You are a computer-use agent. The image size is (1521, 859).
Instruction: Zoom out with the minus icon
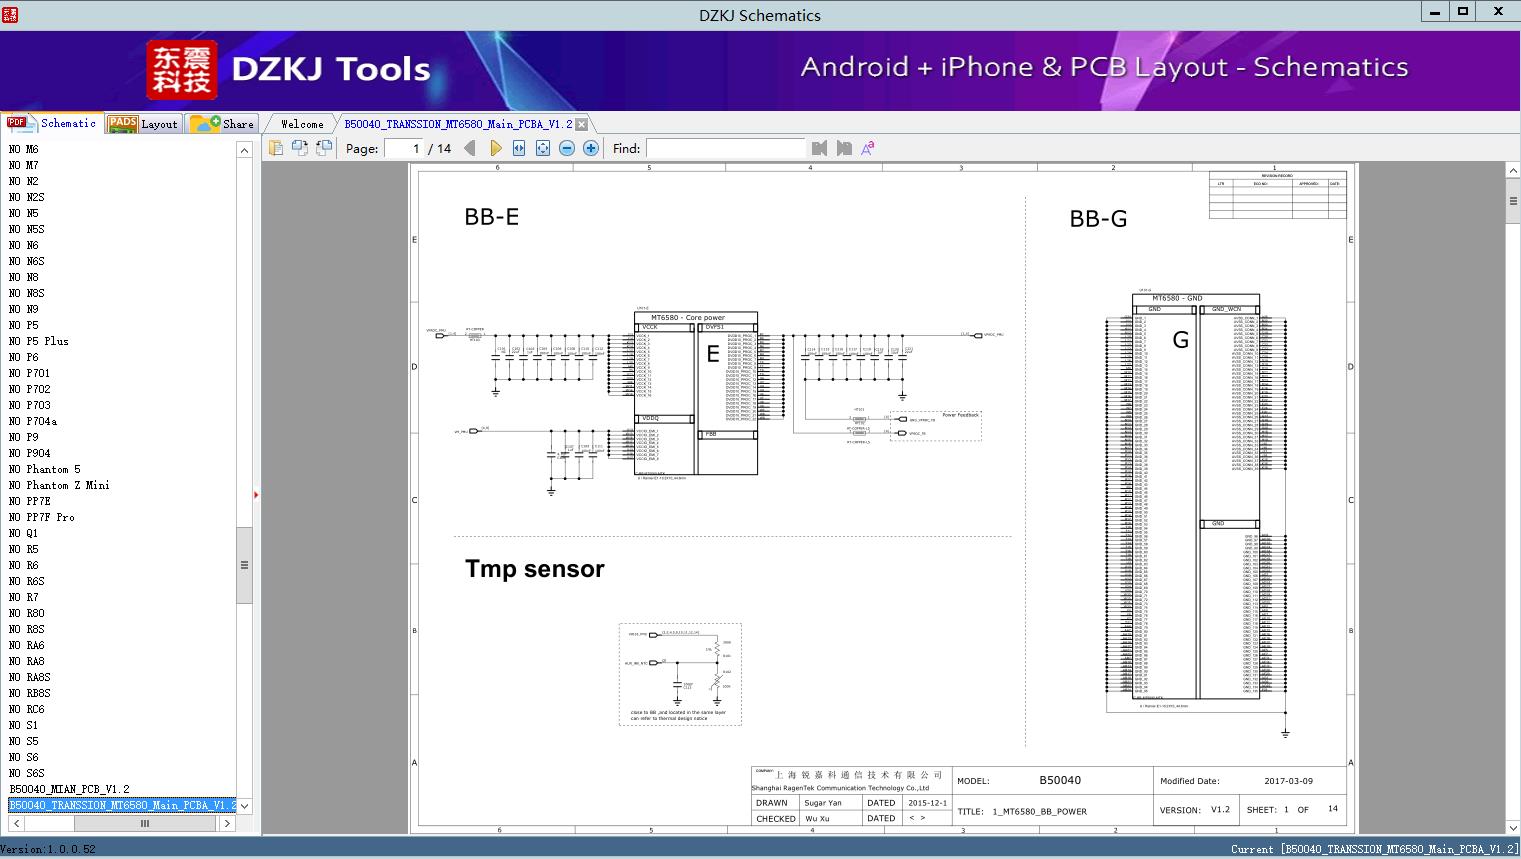(567, 148)
